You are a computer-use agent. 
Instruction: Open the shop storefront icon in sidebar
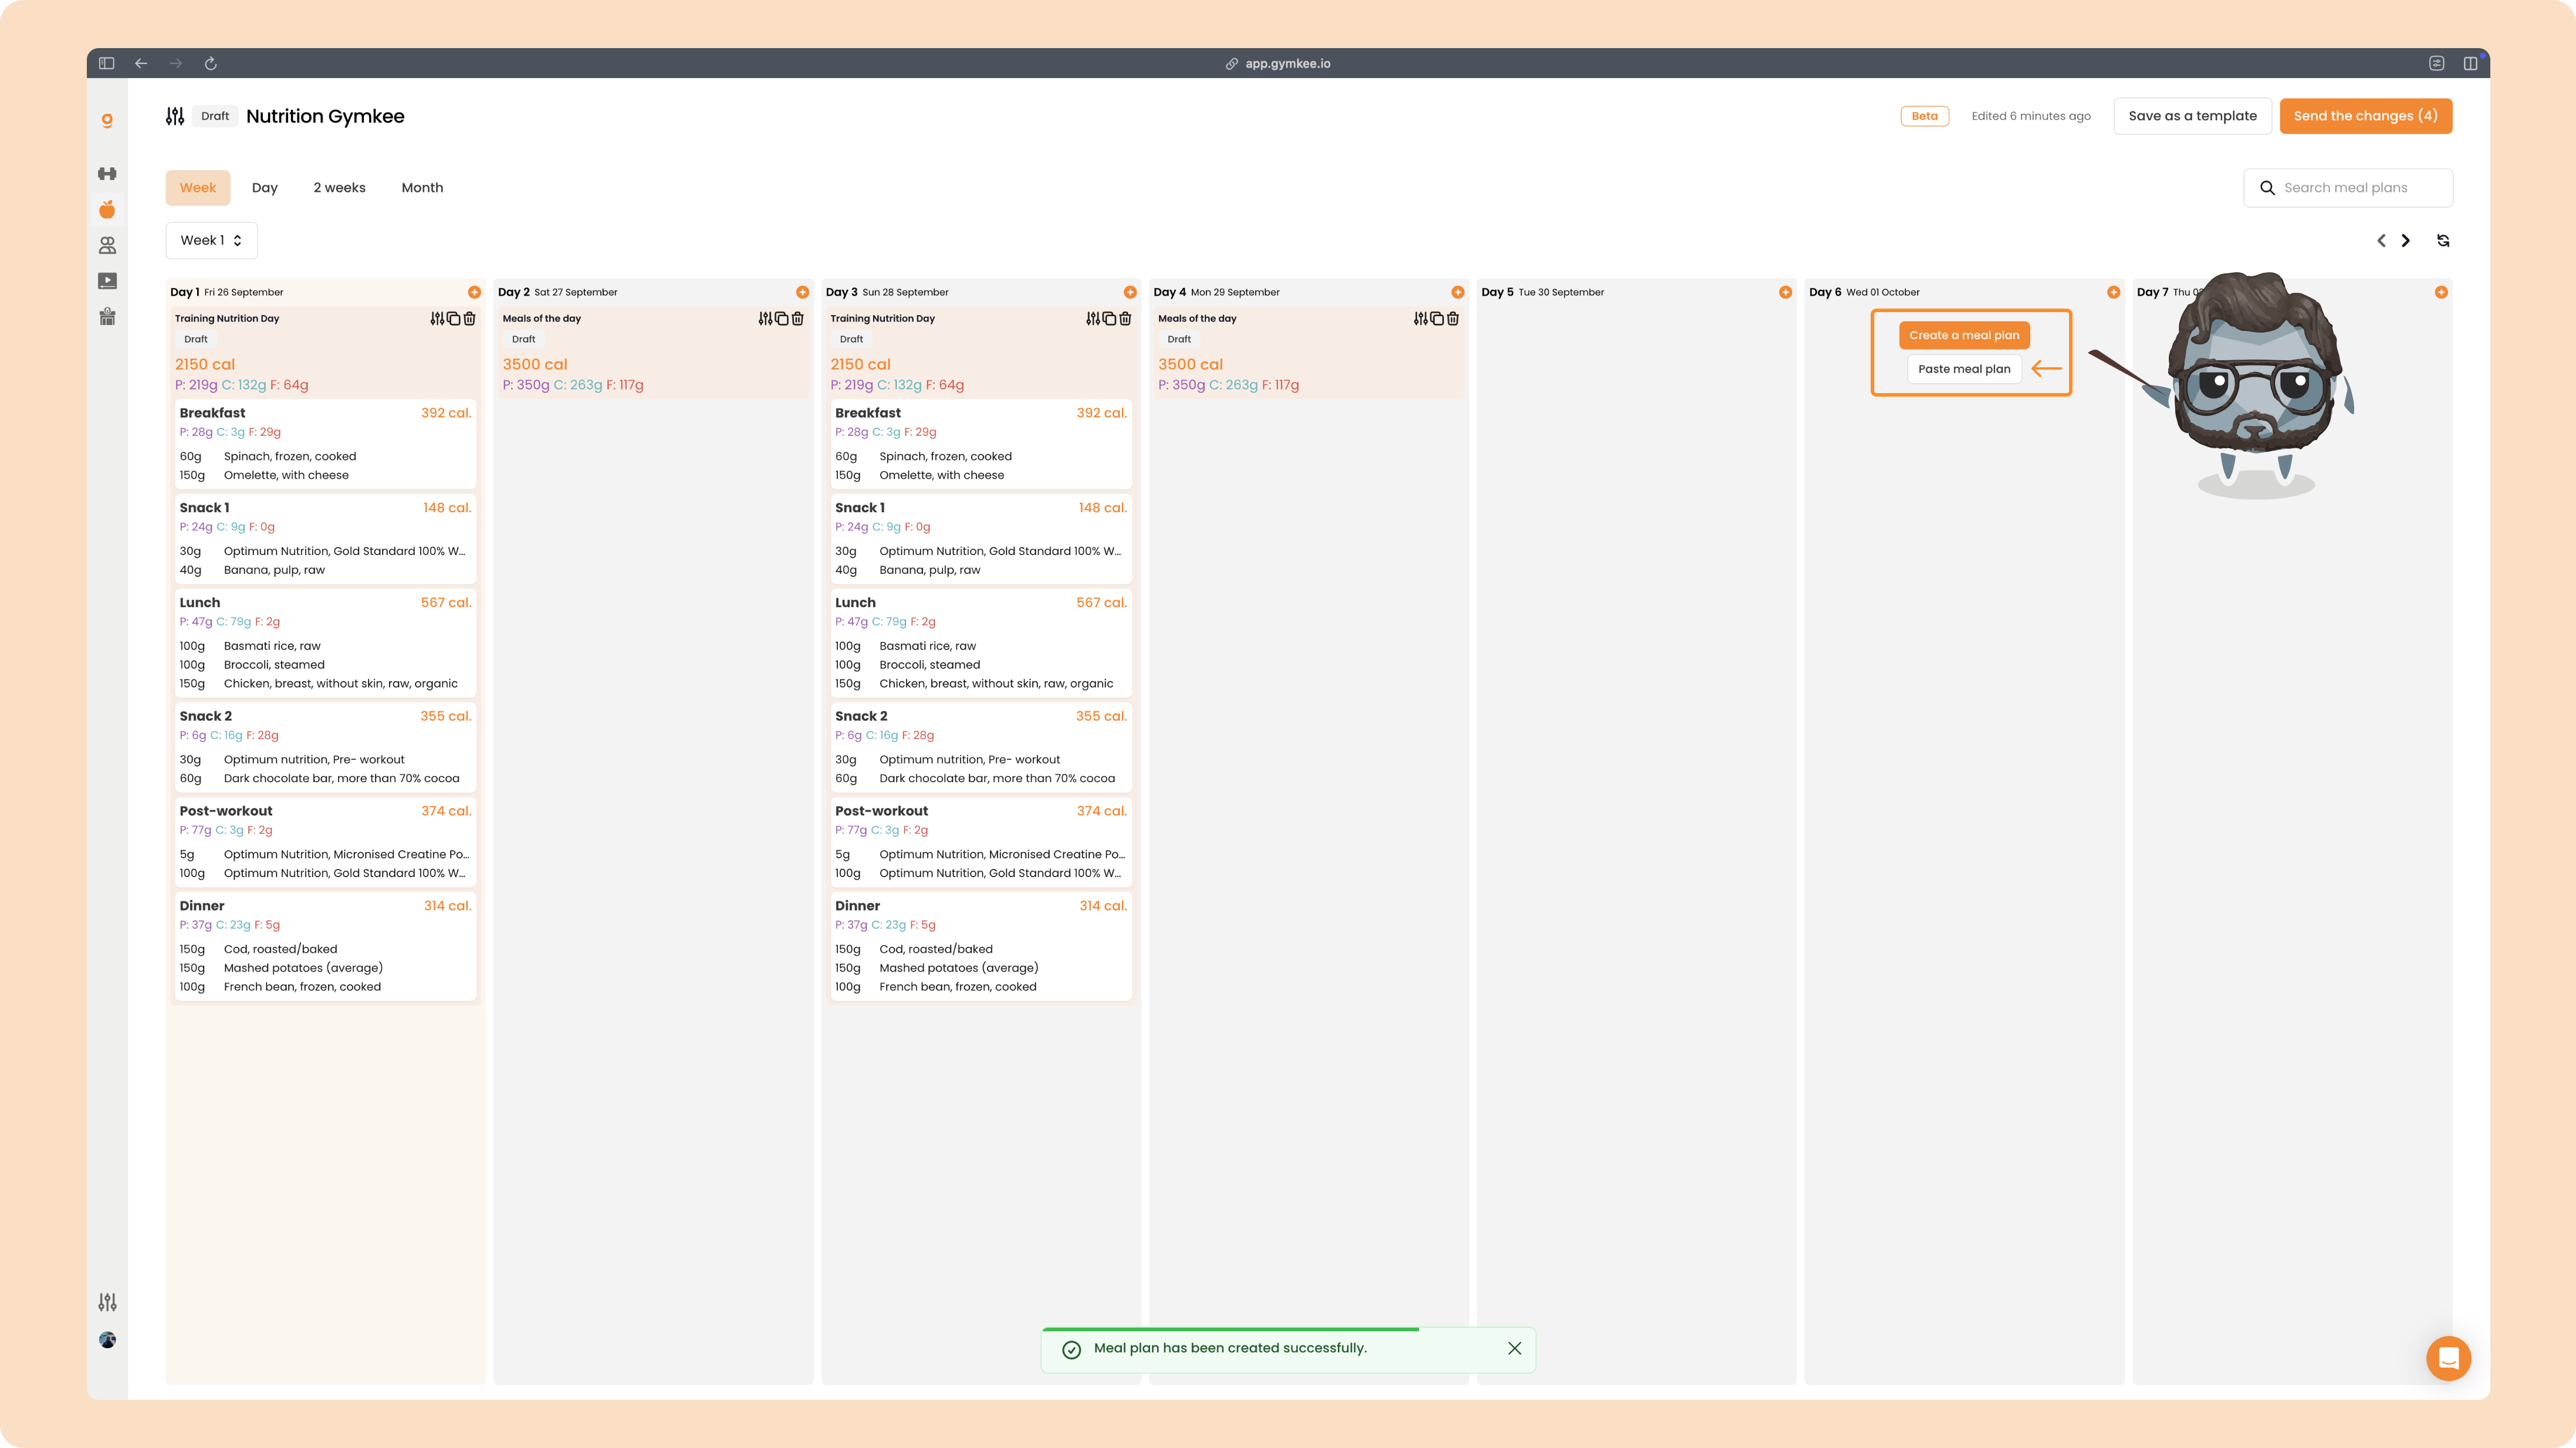pyautogui.click(x=107, y=317)
